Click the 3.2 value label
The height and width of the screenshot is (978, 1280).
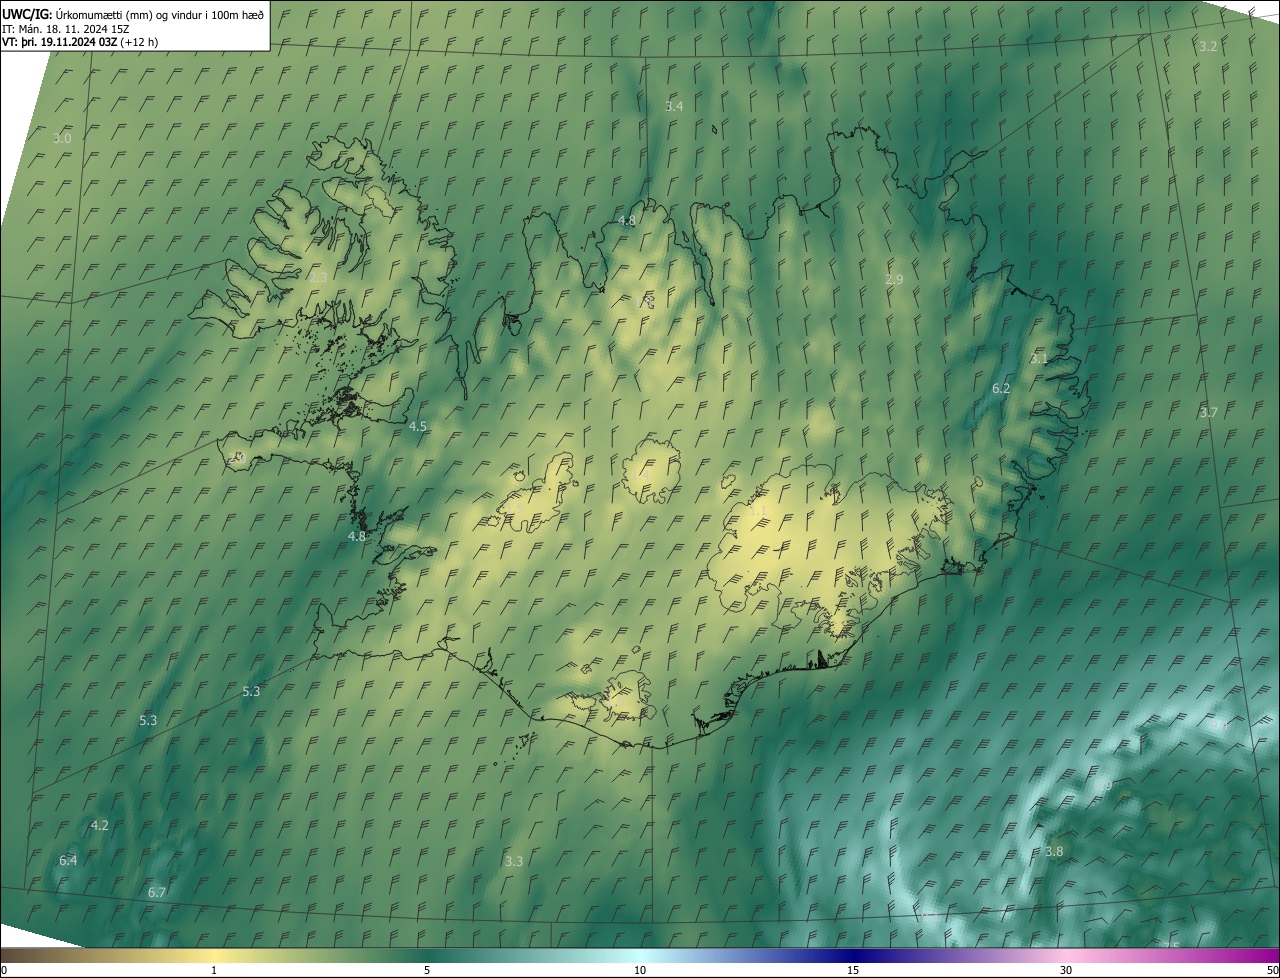(1208, 46)
